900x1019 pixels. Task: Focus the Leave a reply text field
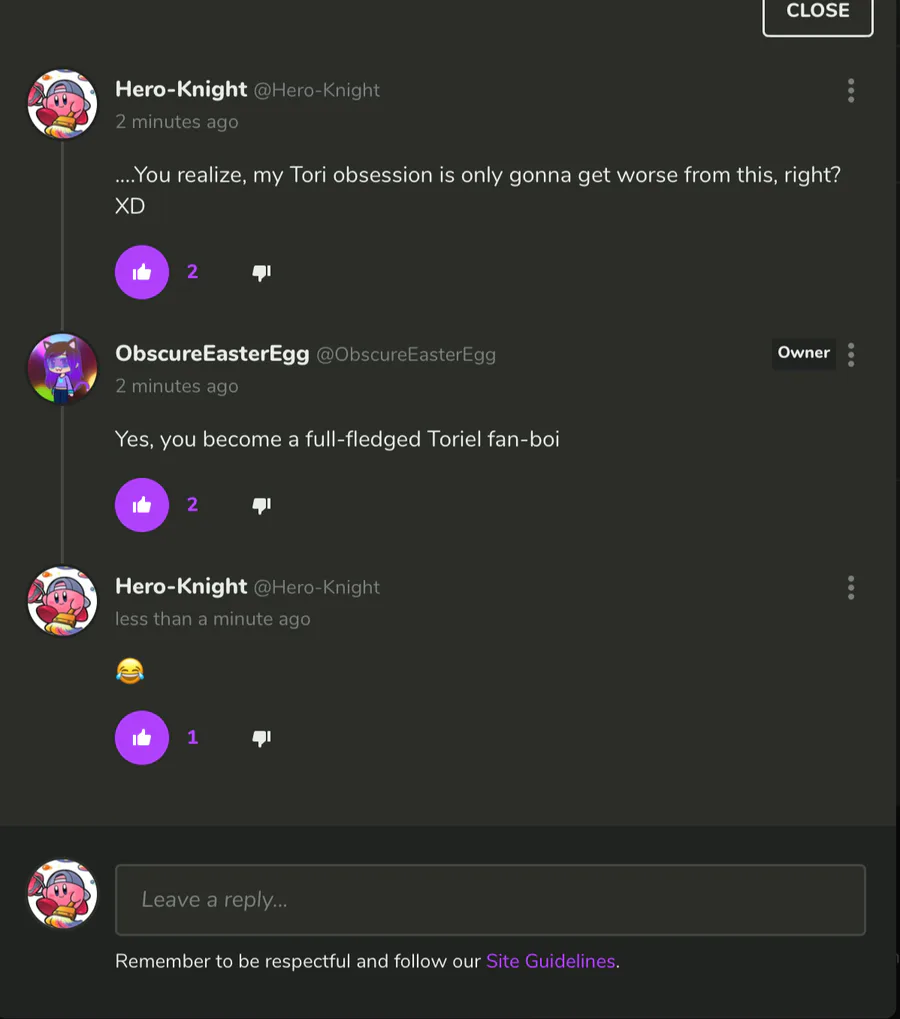click(x=490, y=900)
